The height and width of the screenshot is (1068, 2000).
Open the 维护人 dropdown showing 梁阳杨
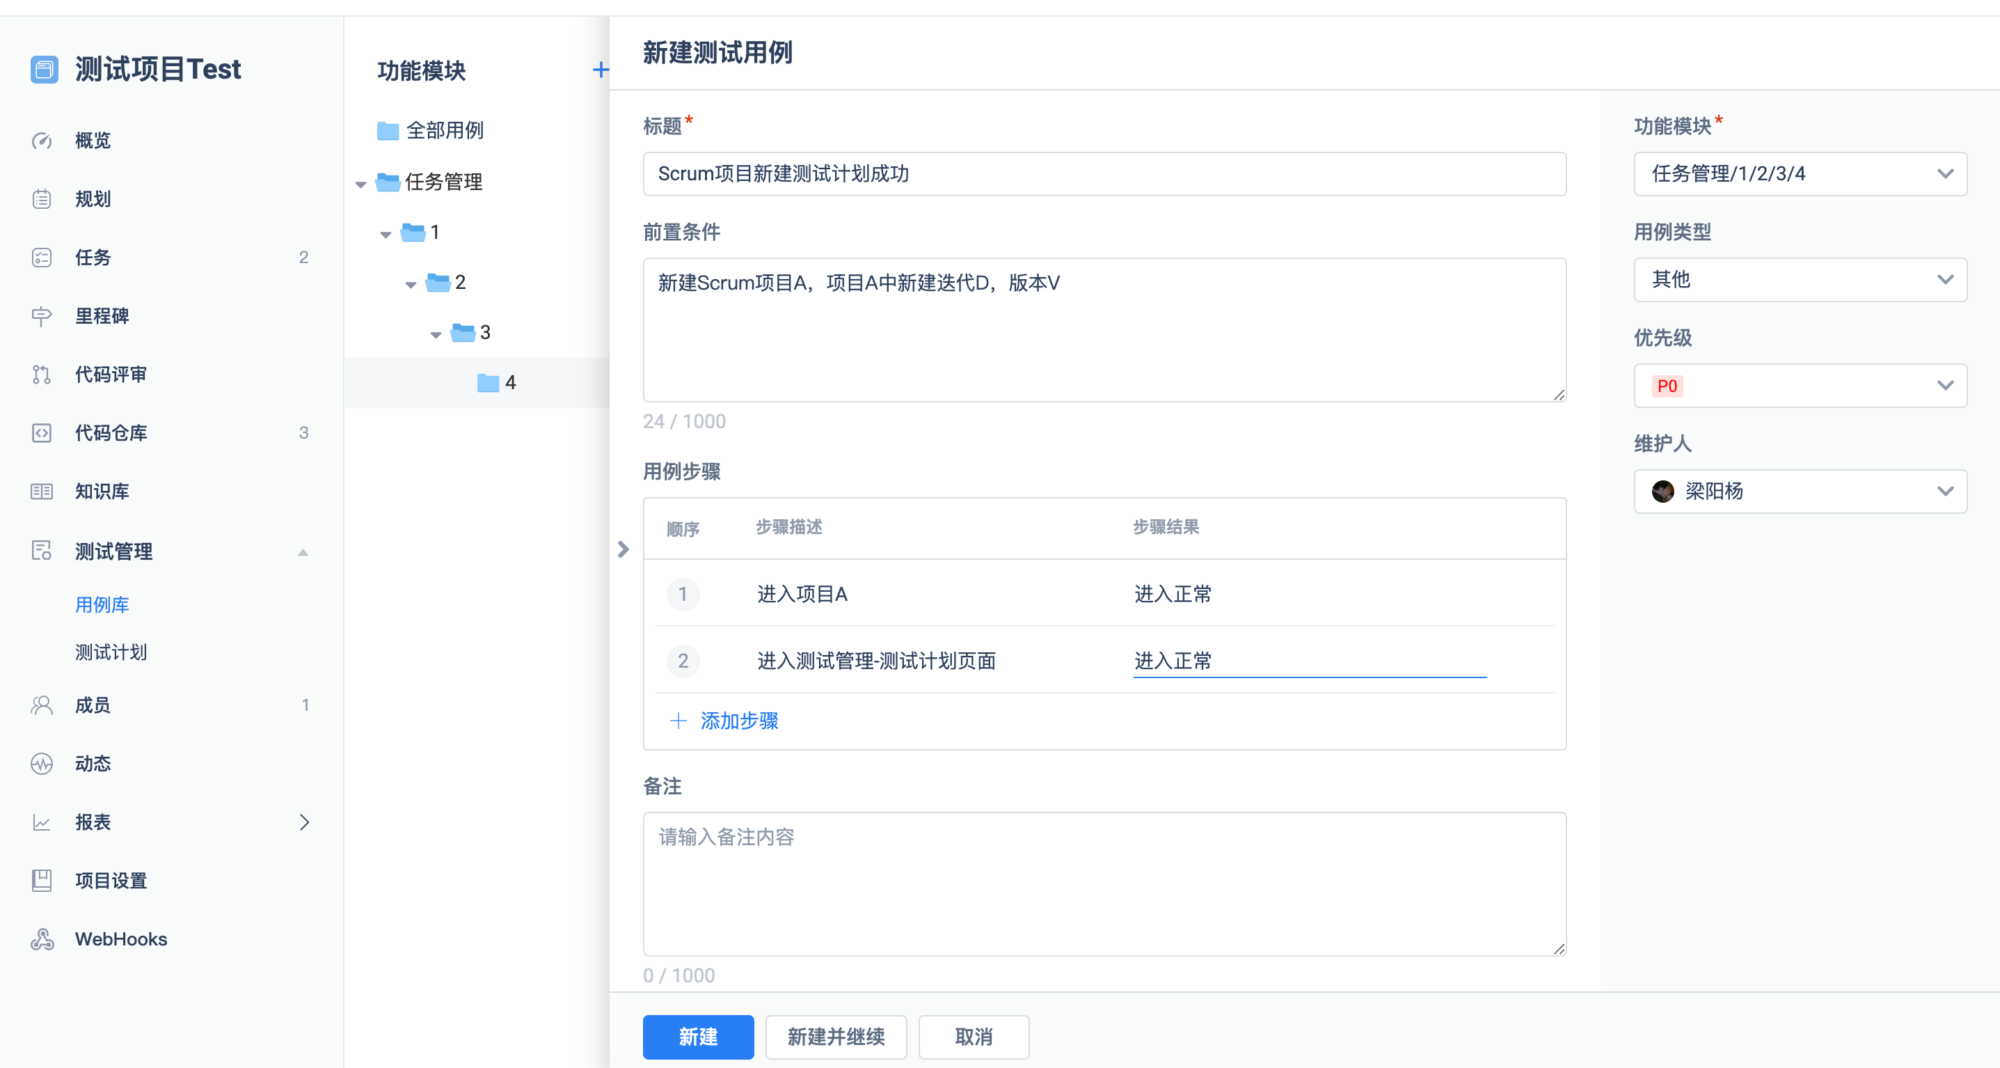pos(1800,492)
